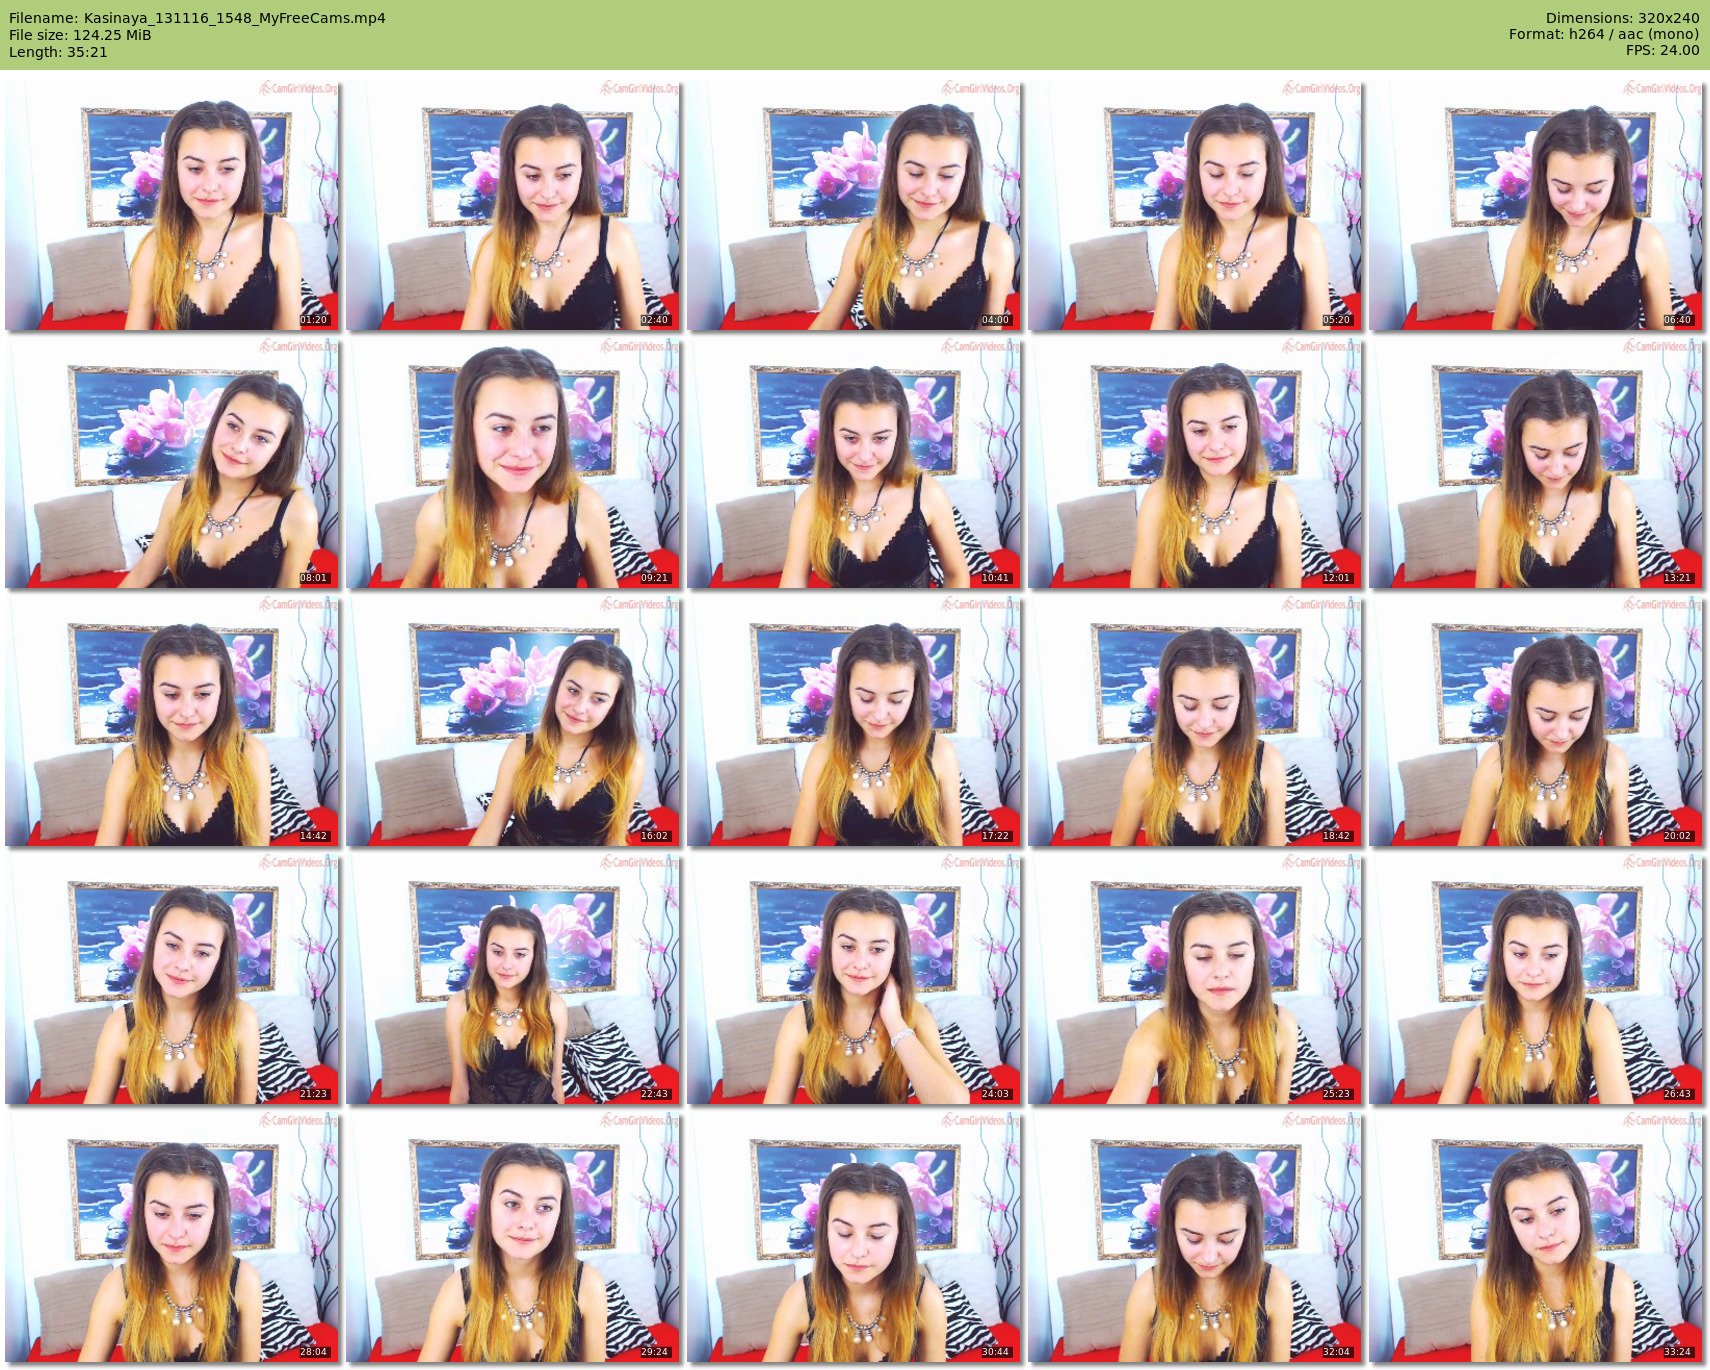Open the frame at timestamp 29:24
1710x1370 pixels.
coord(513,1237)
